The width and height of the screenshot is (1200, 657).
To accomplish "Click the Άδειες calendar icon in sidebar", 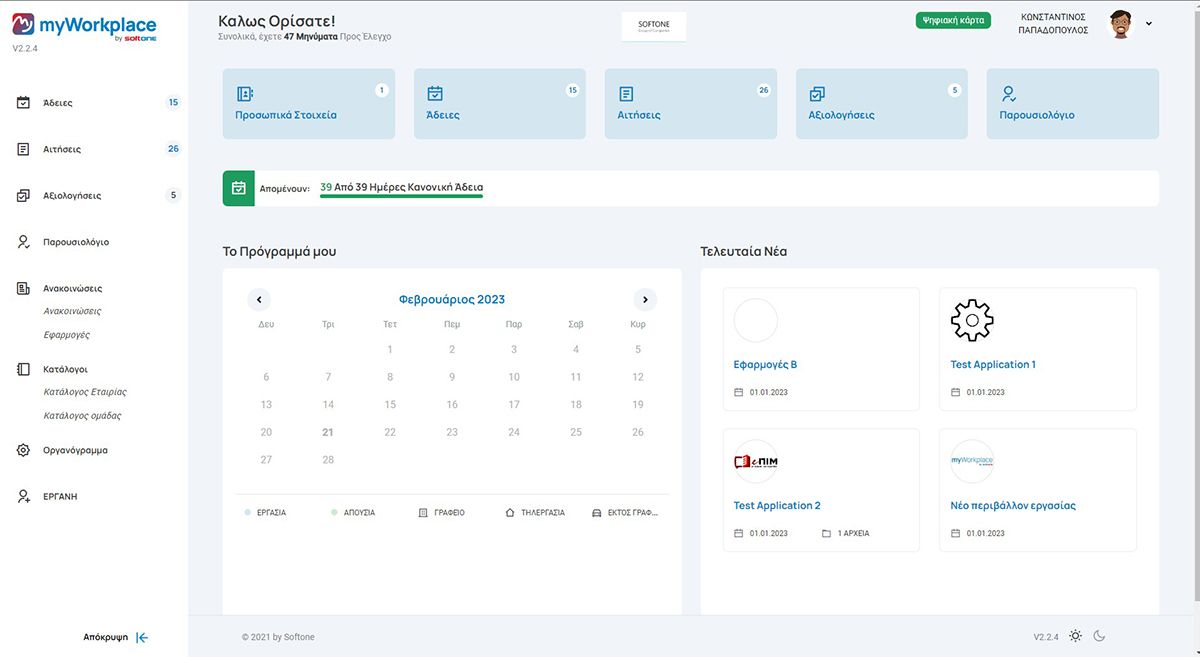I will coord(23,103).
